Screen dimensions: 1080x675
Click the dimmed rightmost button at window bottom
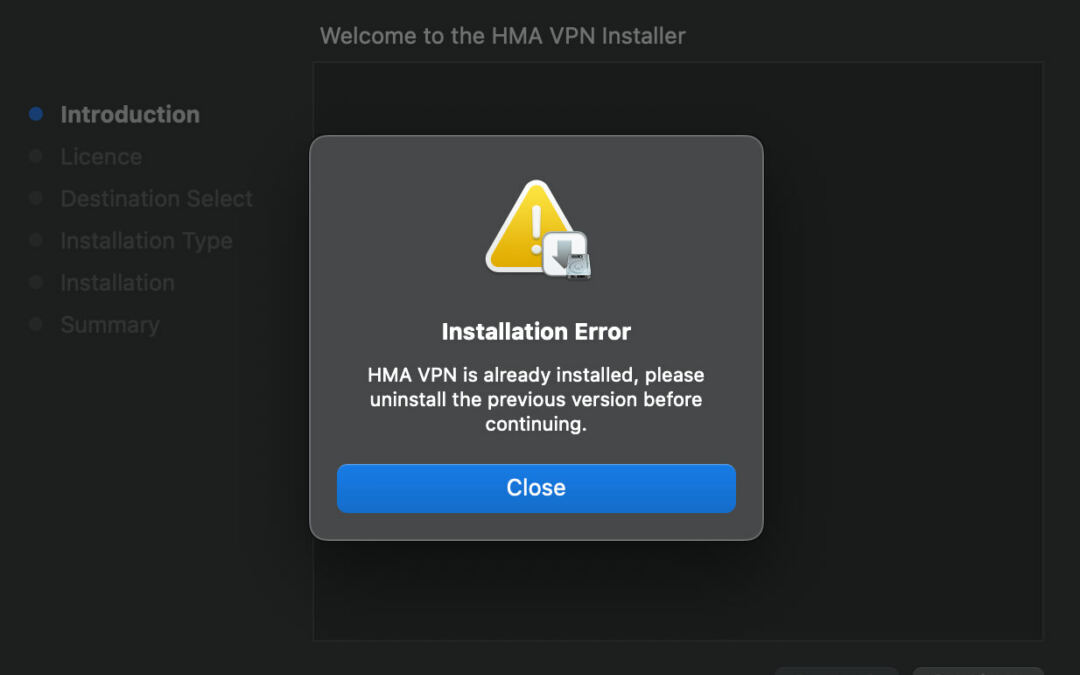click(978, 670)
